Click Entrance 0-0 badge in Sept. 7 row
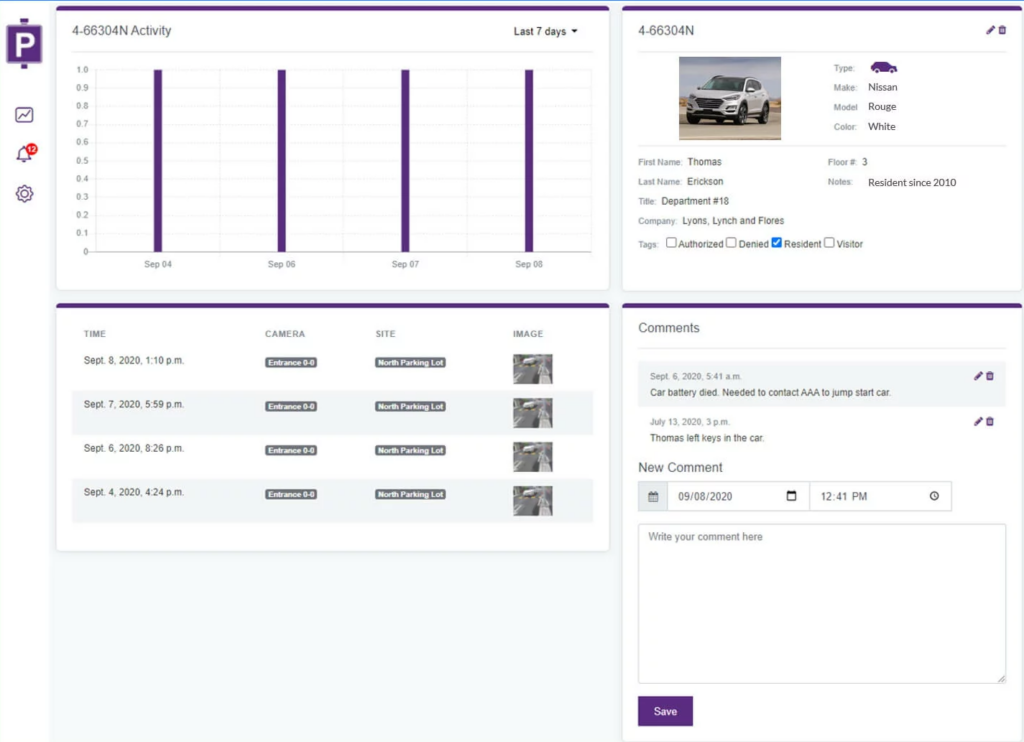The width and height of the screenshot is (1024, 742). click(291, 406)
